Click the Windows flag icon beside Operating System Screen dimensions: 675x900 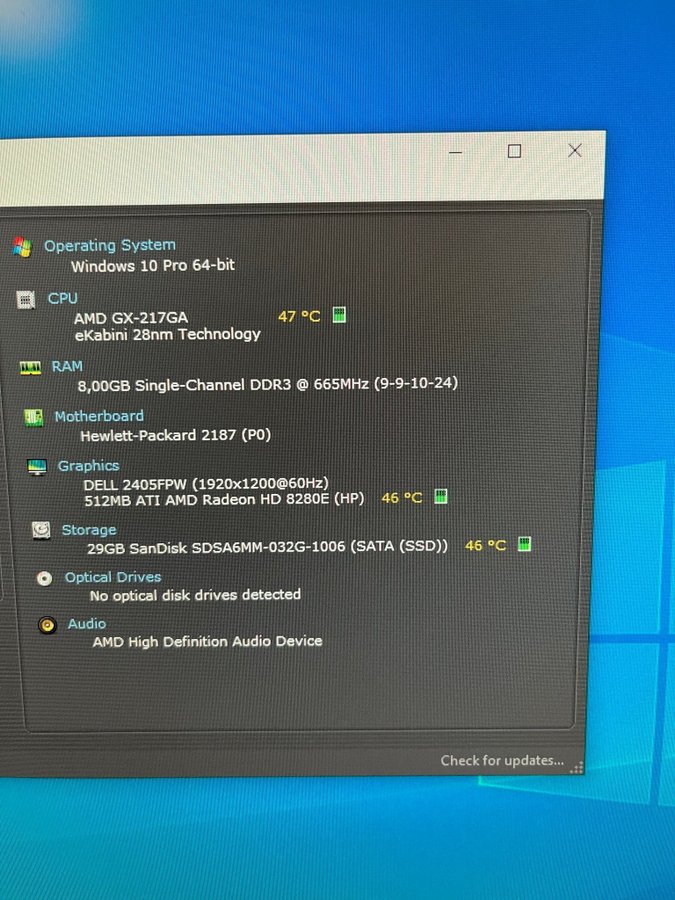point(22,247)
